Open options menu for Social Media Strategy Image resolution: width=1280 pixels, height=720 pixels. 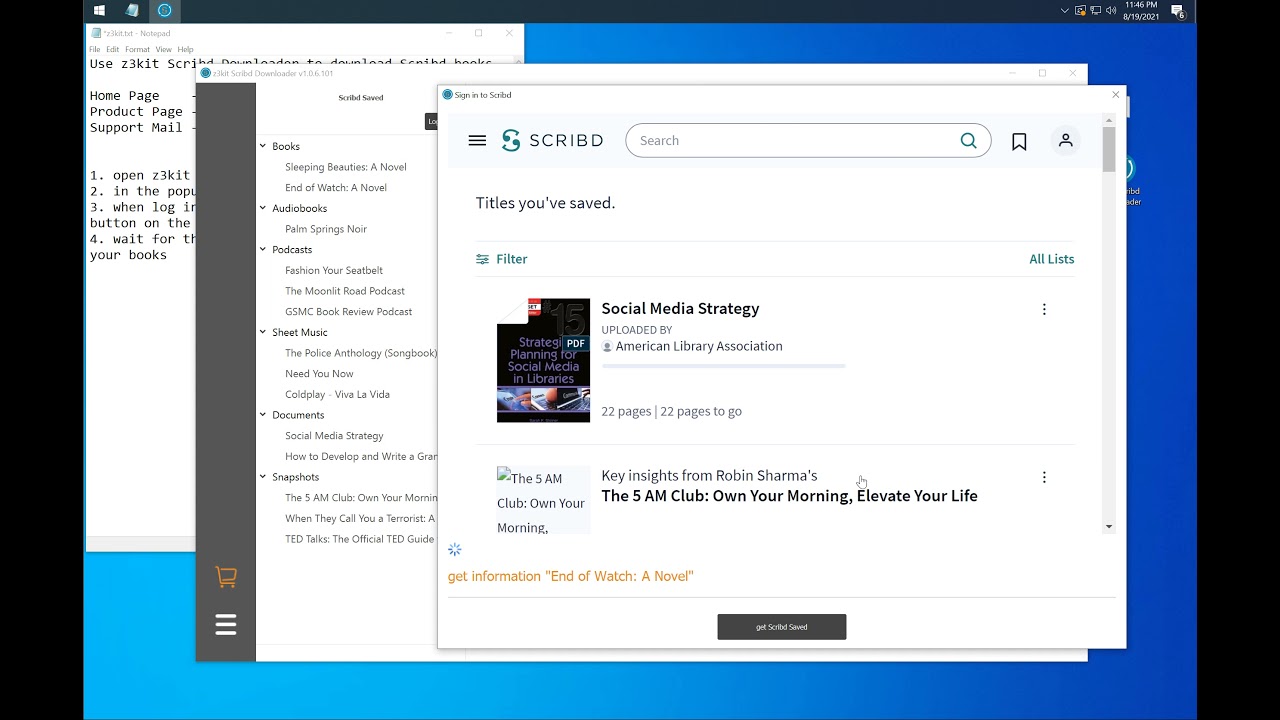(x=1044, y=310)
